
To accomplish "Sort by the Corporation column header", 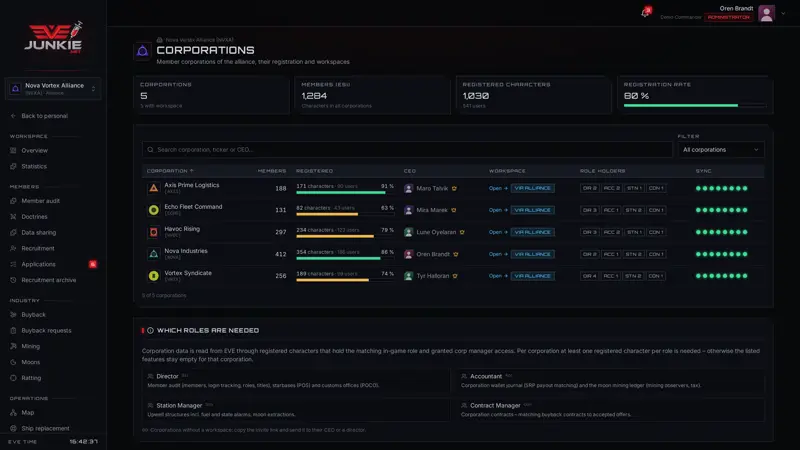I will [170, 171].
